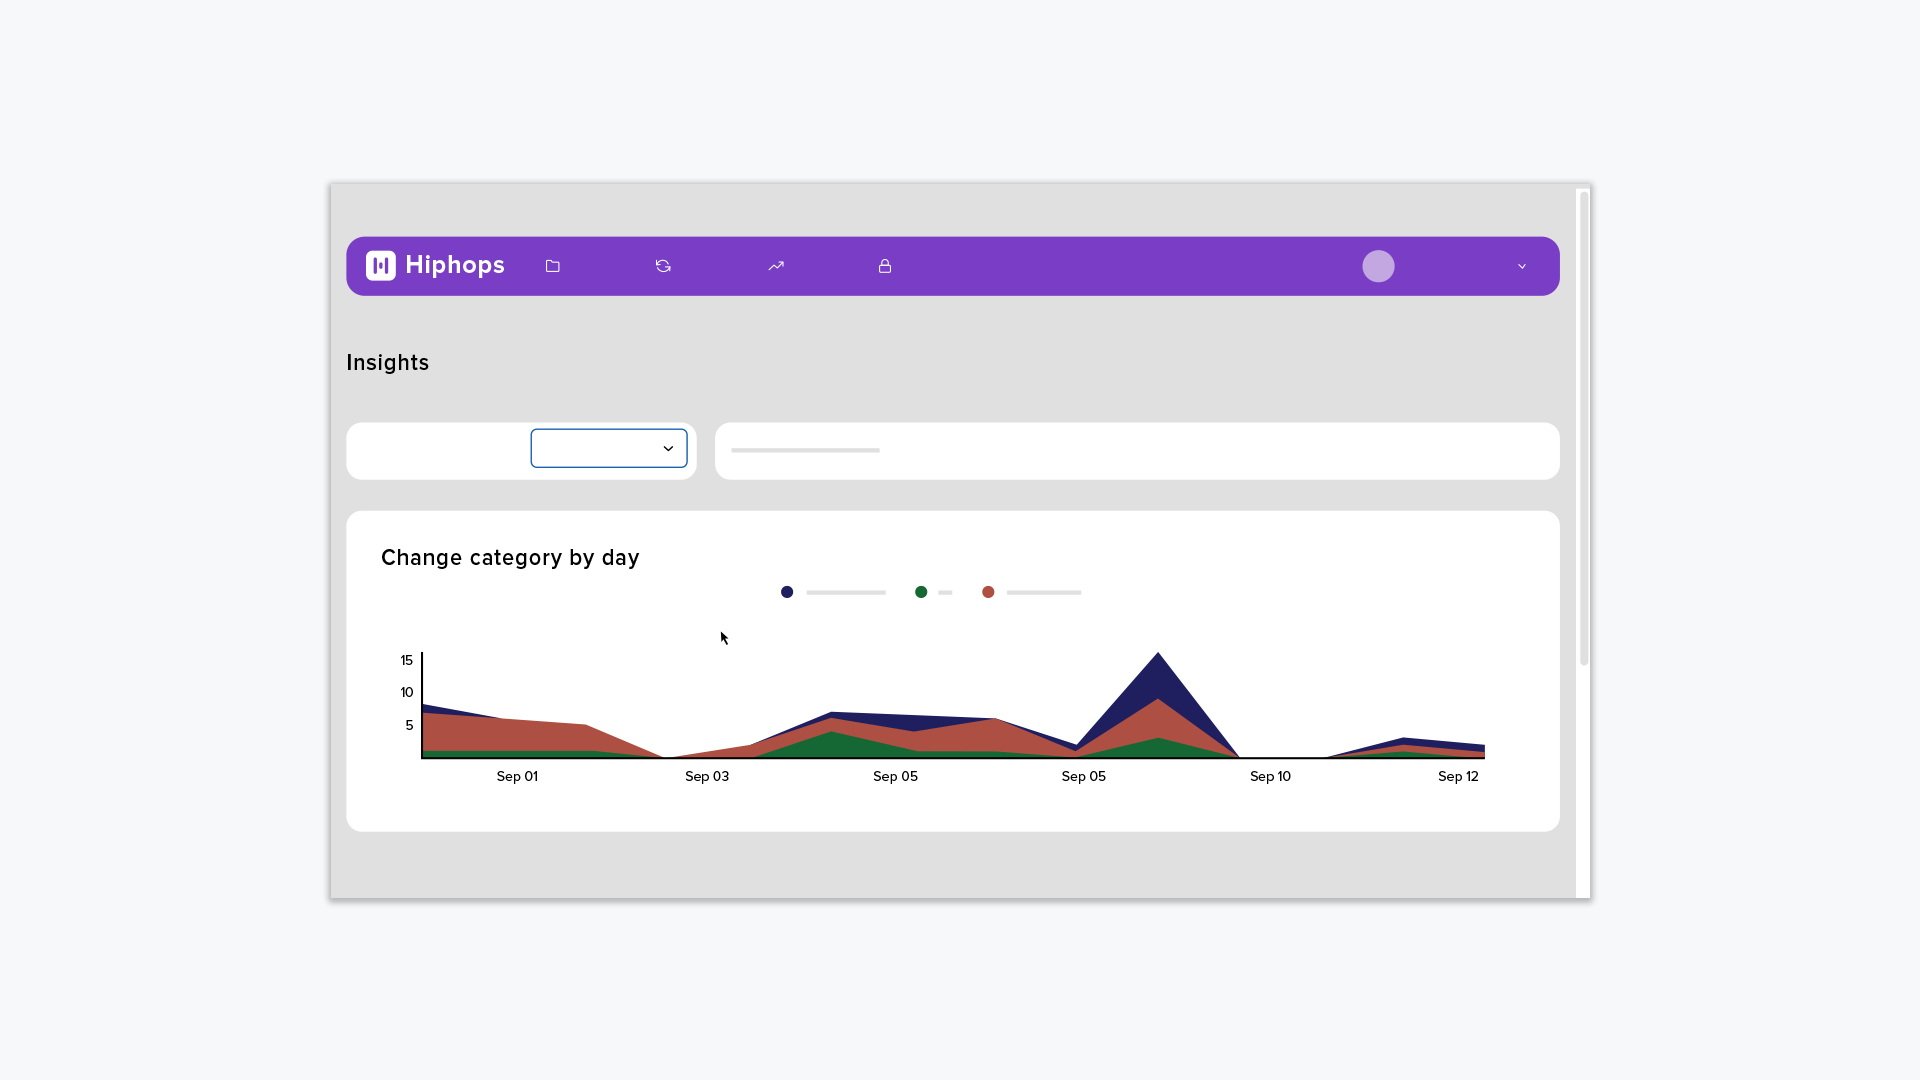The height and width of the screenshot is (1080, 1920).
Task: Click the wide filter input field
Action: [x=1136, y=451]
